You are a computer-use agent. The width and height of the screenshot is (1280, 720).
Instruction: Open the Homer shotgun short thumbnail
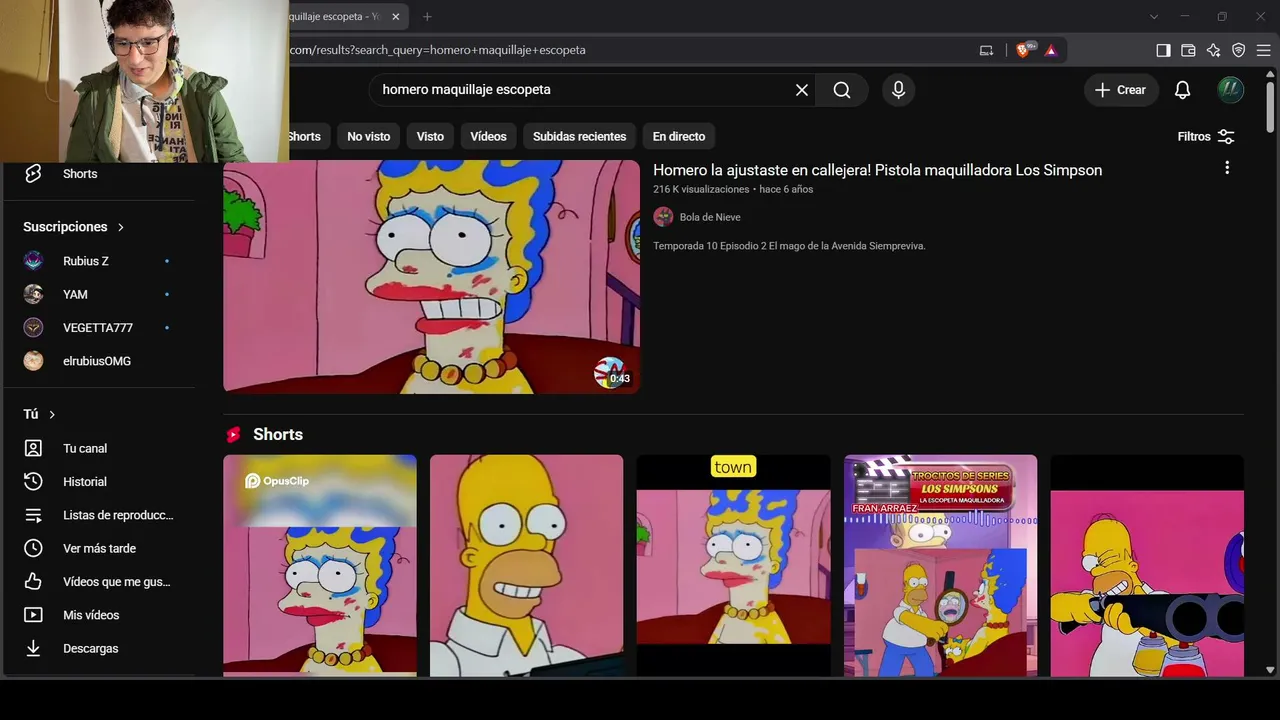(1147, 566)
